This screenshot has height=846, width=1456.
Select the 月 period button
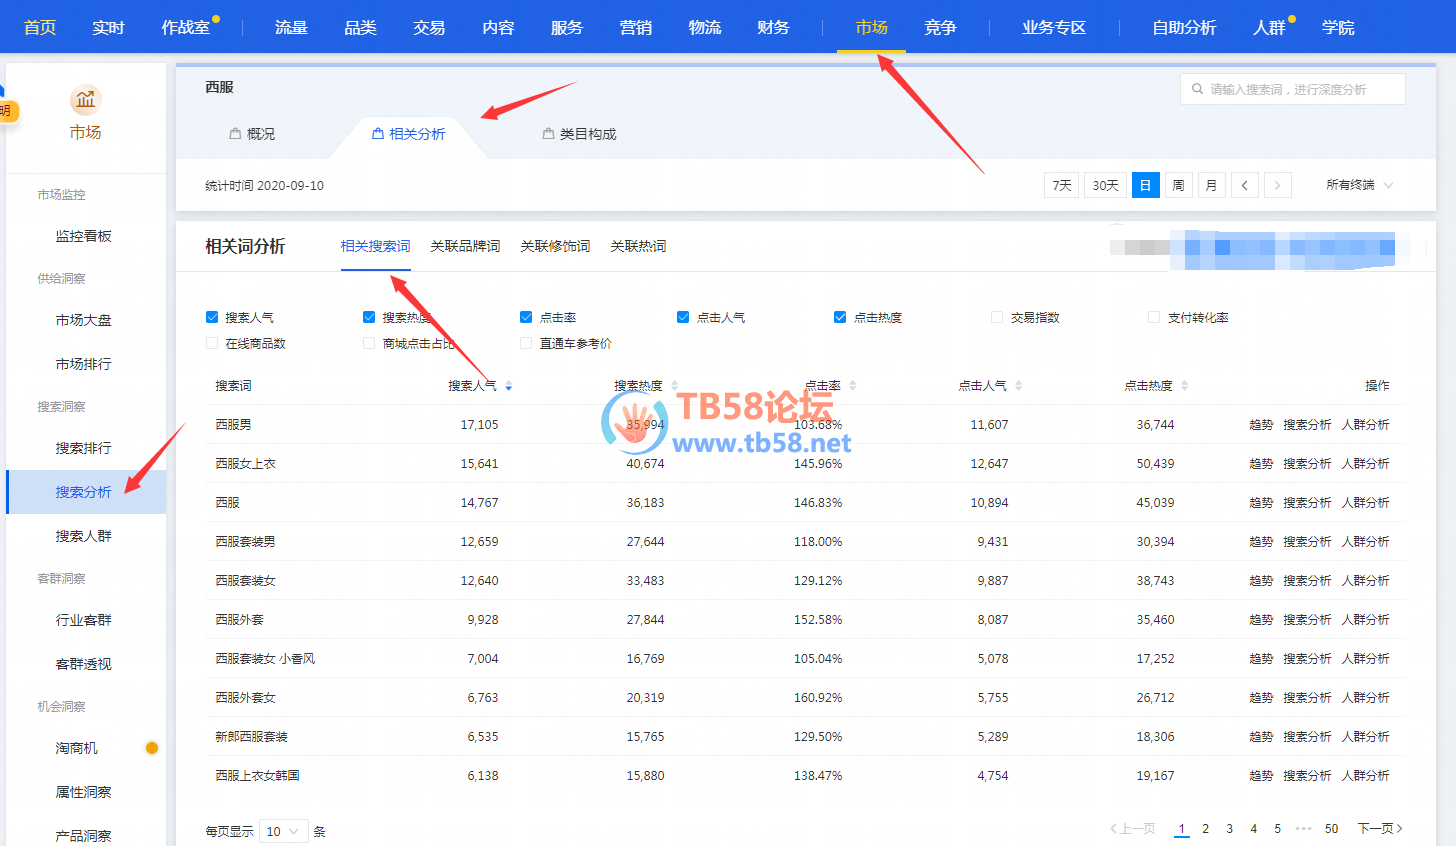point(1212,185)
